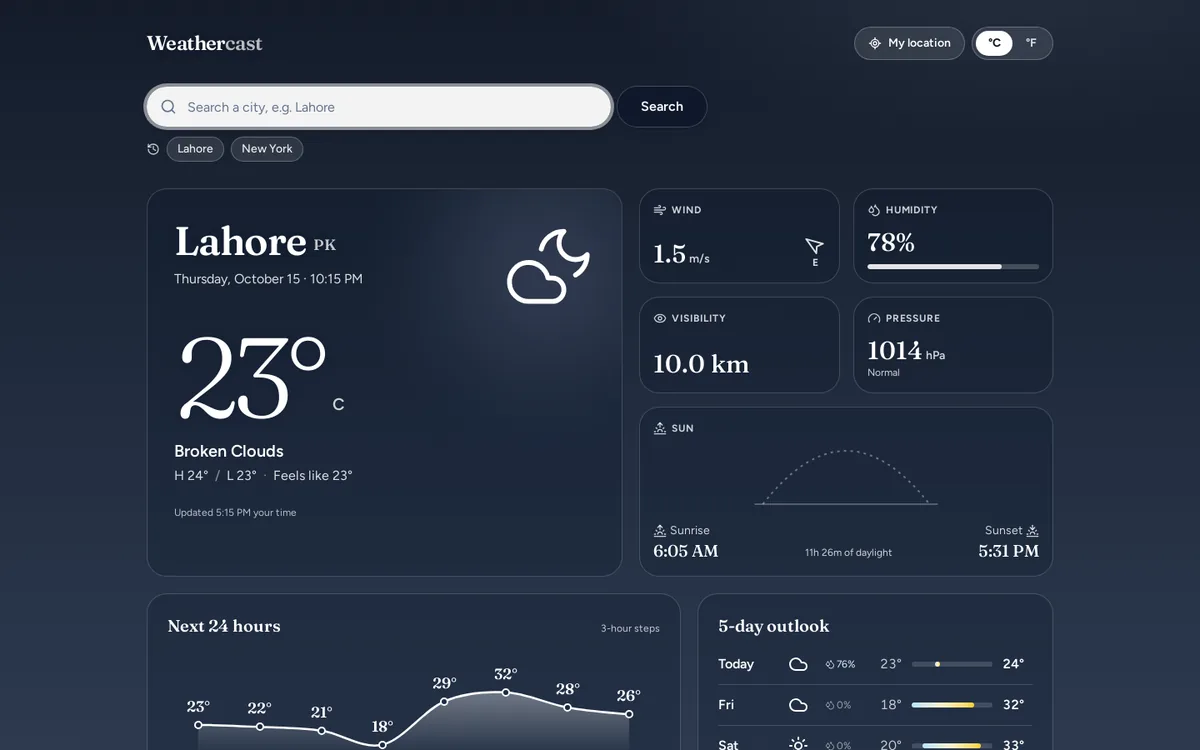
Task: Click the 78% humidity value
Action: 891,243
